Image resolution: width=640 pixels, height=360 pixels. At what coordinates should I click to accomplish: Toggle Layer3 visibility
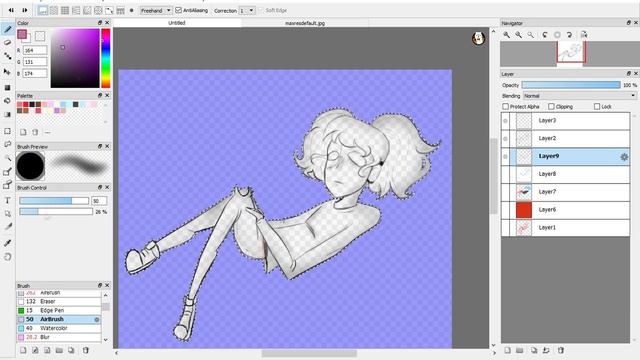pos(505,121)
